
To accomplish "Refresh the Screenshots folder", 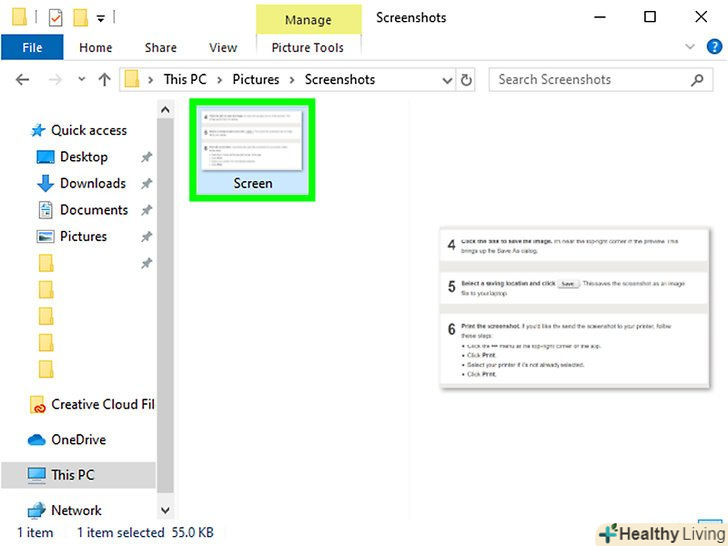I will point(466,80).
